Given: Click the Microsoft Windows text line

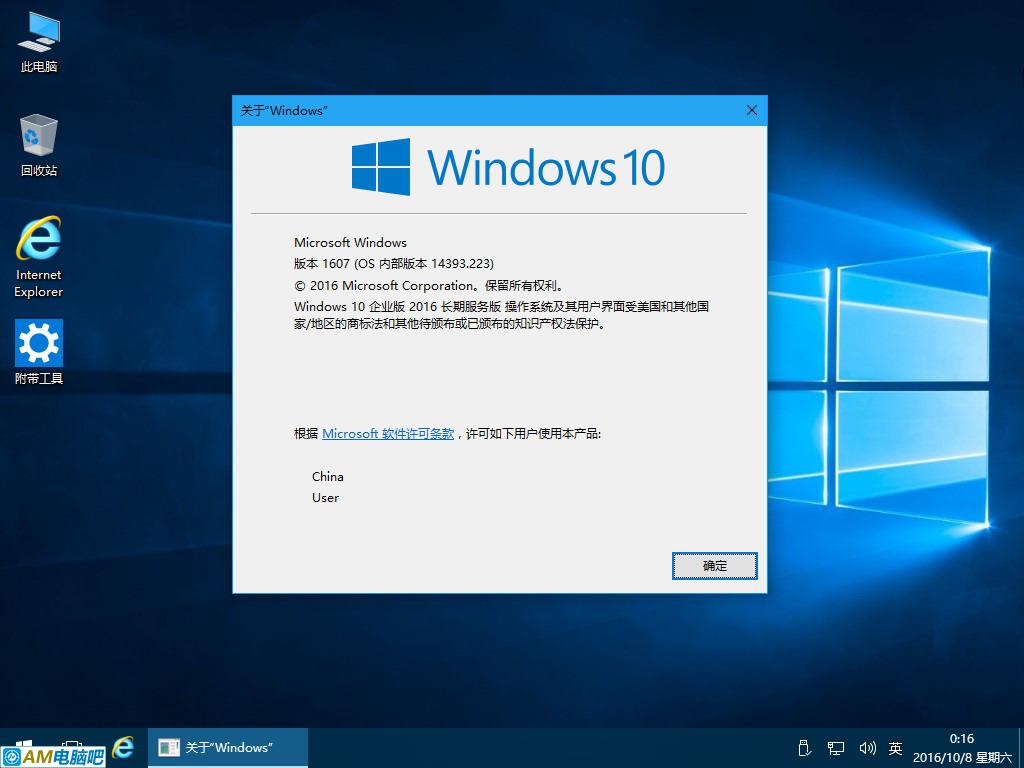Looking at the screenshot, I should (350, 242).
